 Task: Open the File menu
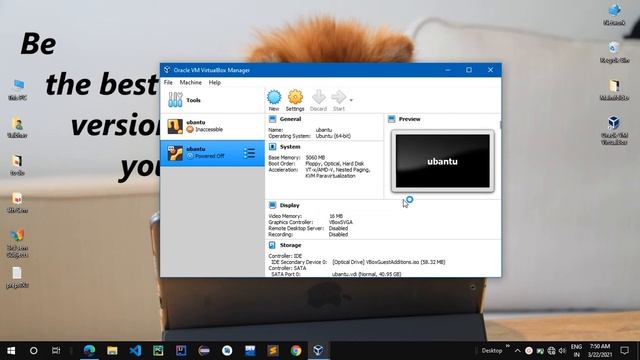168,82
